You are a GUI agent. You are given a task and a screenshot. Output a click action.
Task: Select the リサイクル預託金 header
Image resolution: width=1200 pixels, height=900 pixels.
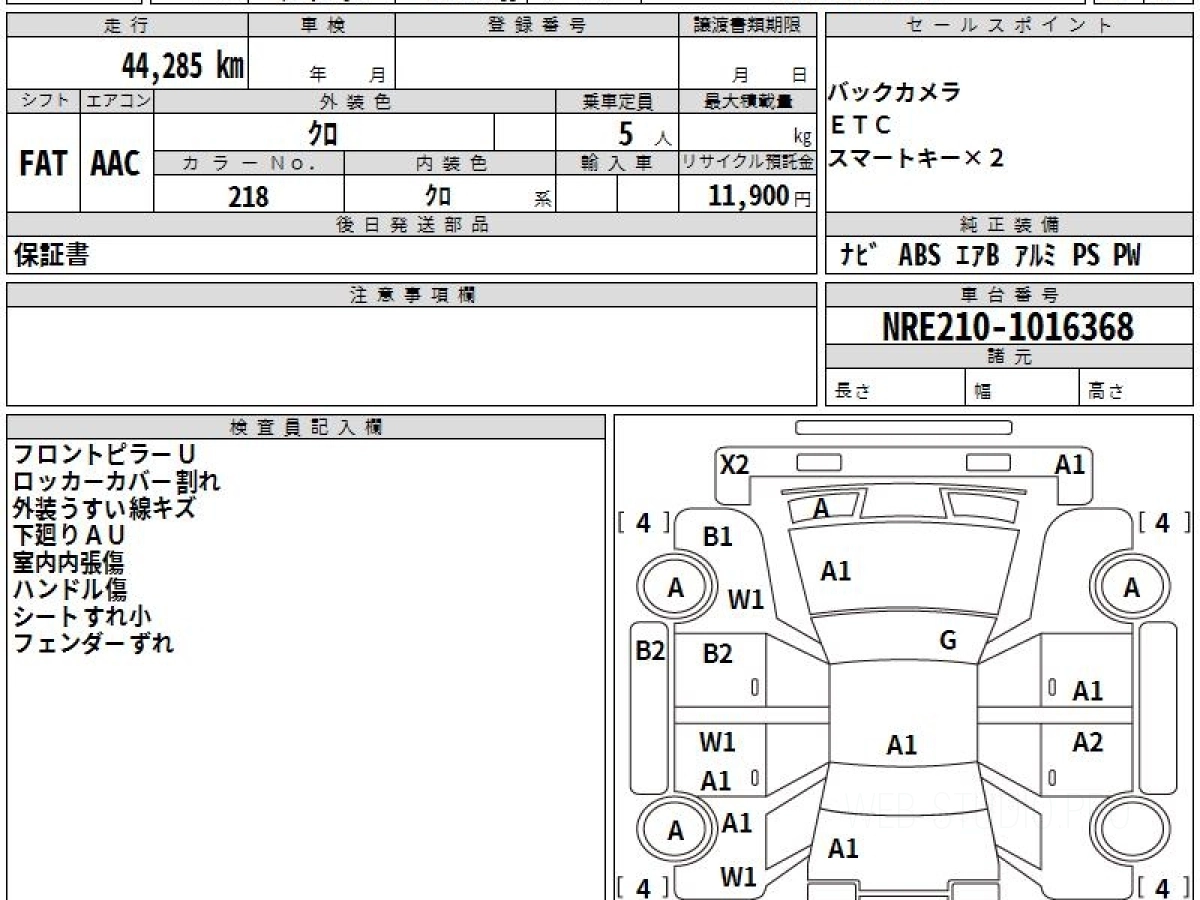(x=748, y=164)
